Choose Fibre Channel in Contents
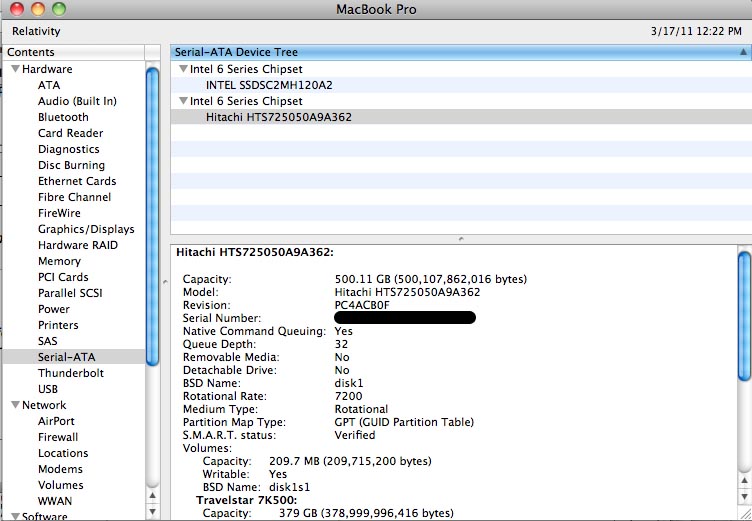The height and width of the screenshot is (521, 752). [74, 197]
